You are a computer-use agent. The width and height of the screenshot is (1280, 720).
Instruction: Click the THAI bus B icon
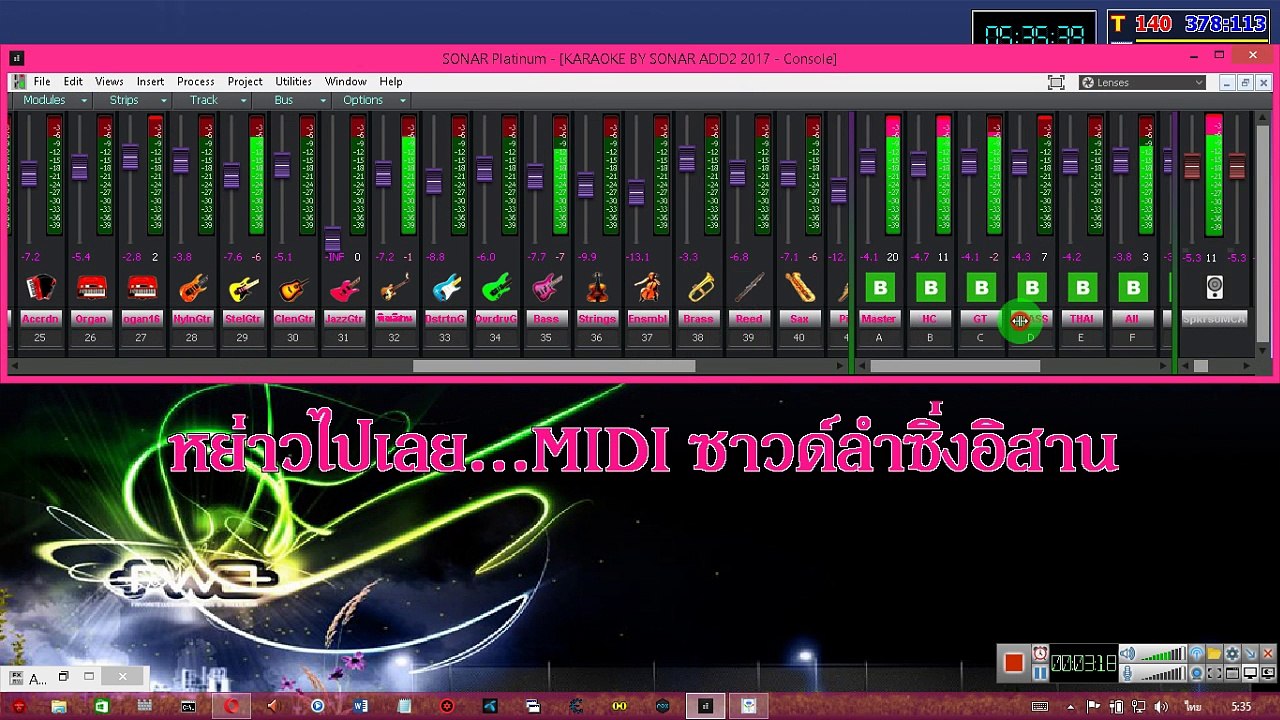click(1082, 288)
